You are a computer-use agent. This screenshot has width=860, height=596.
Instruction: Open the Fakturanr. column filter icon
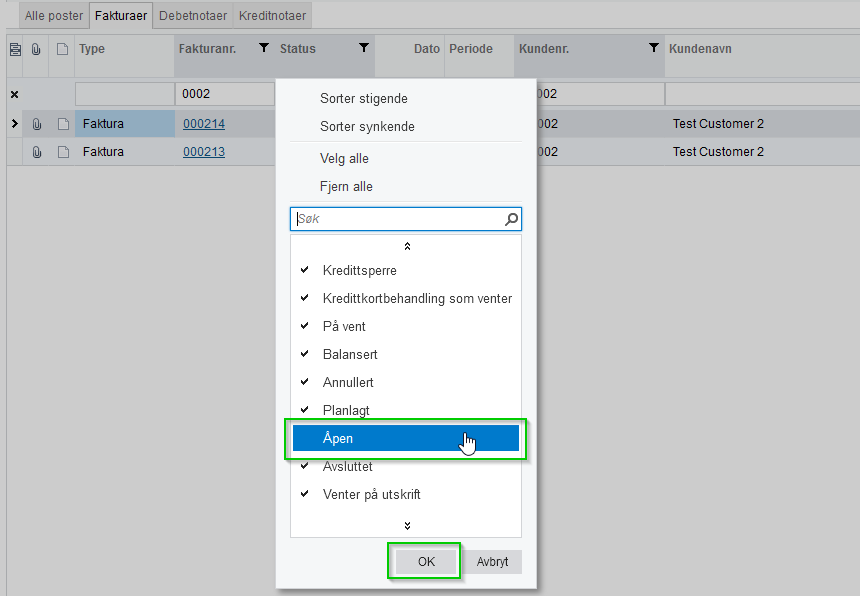point(264,48)
